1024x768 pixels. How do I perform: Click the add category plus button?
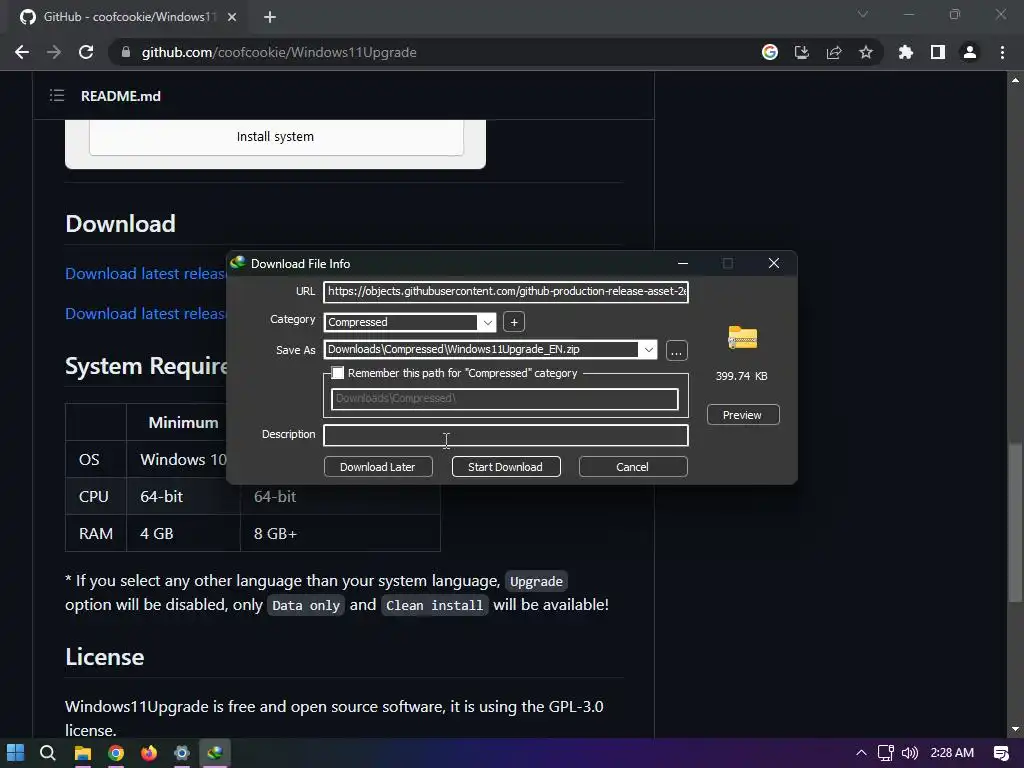pos(514,322)
